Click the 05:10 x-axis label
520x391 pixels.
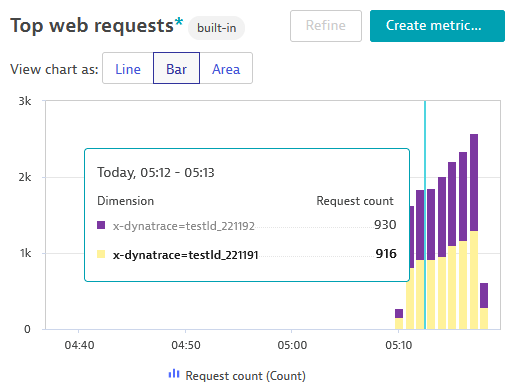[399, 345]
